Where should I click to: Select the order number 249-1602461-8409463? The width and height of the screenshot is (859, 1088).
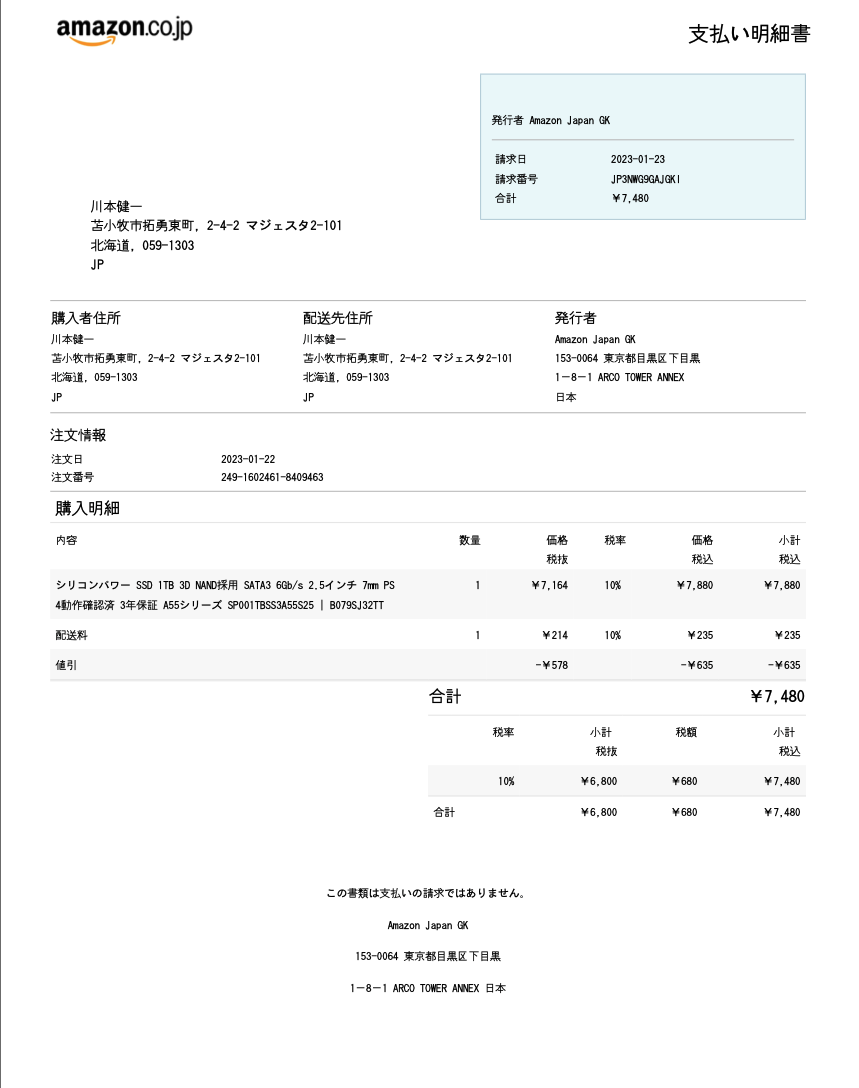(x=271, y=477)
